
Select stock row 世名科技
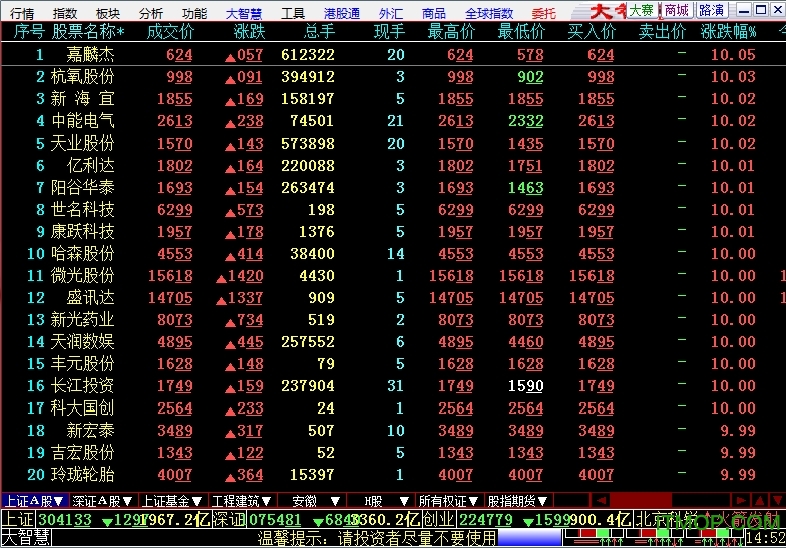coord(393,210)
